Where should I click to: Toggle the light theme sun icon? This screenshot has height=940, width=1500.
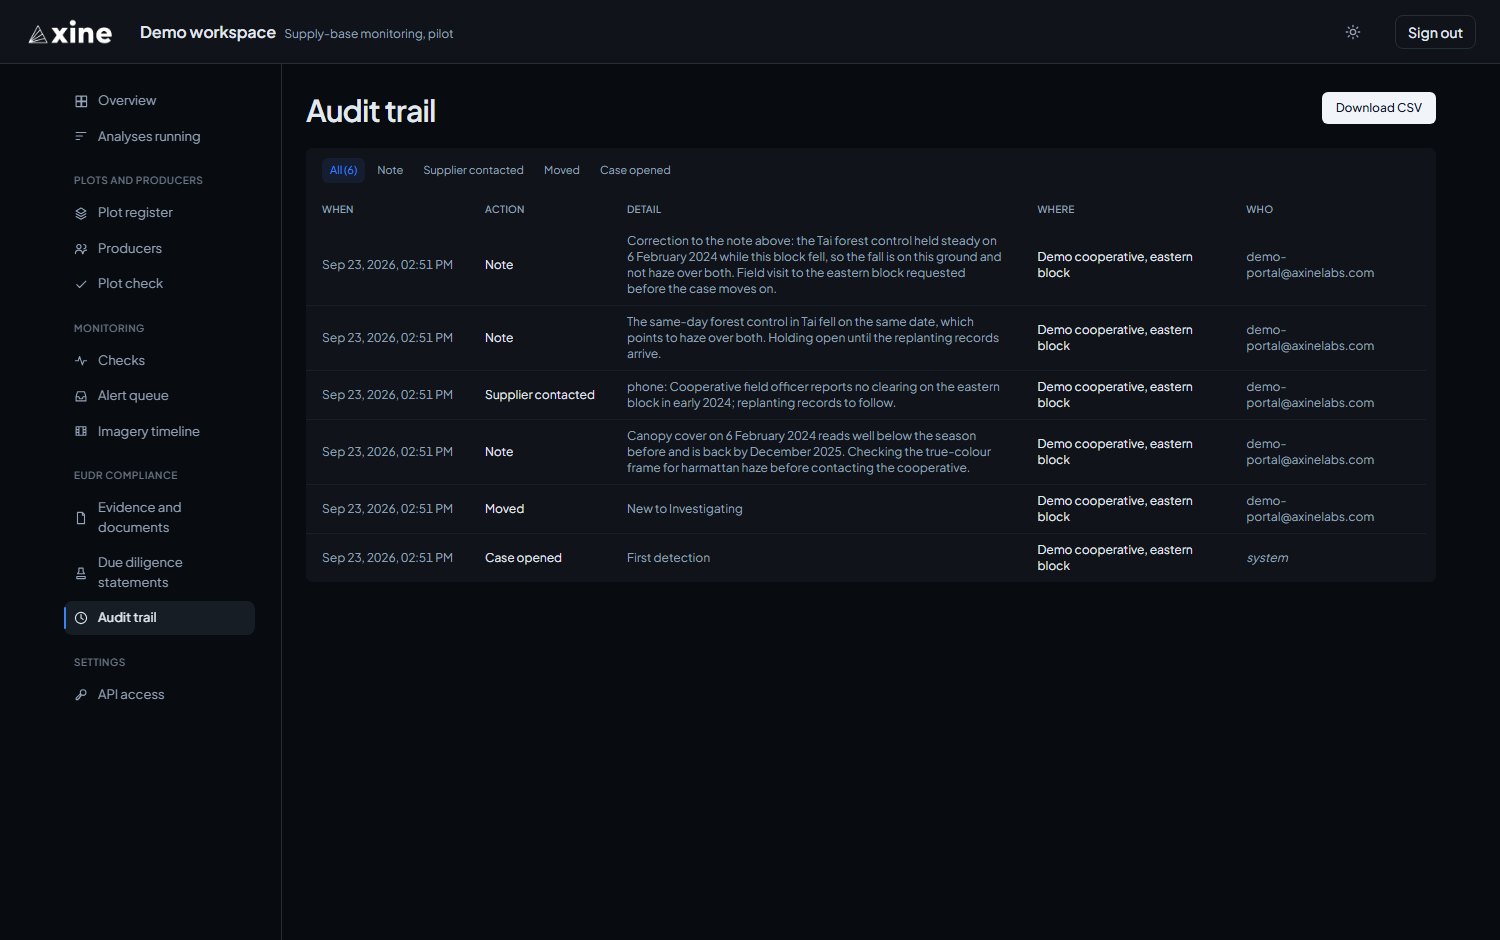click(1353, 32)
